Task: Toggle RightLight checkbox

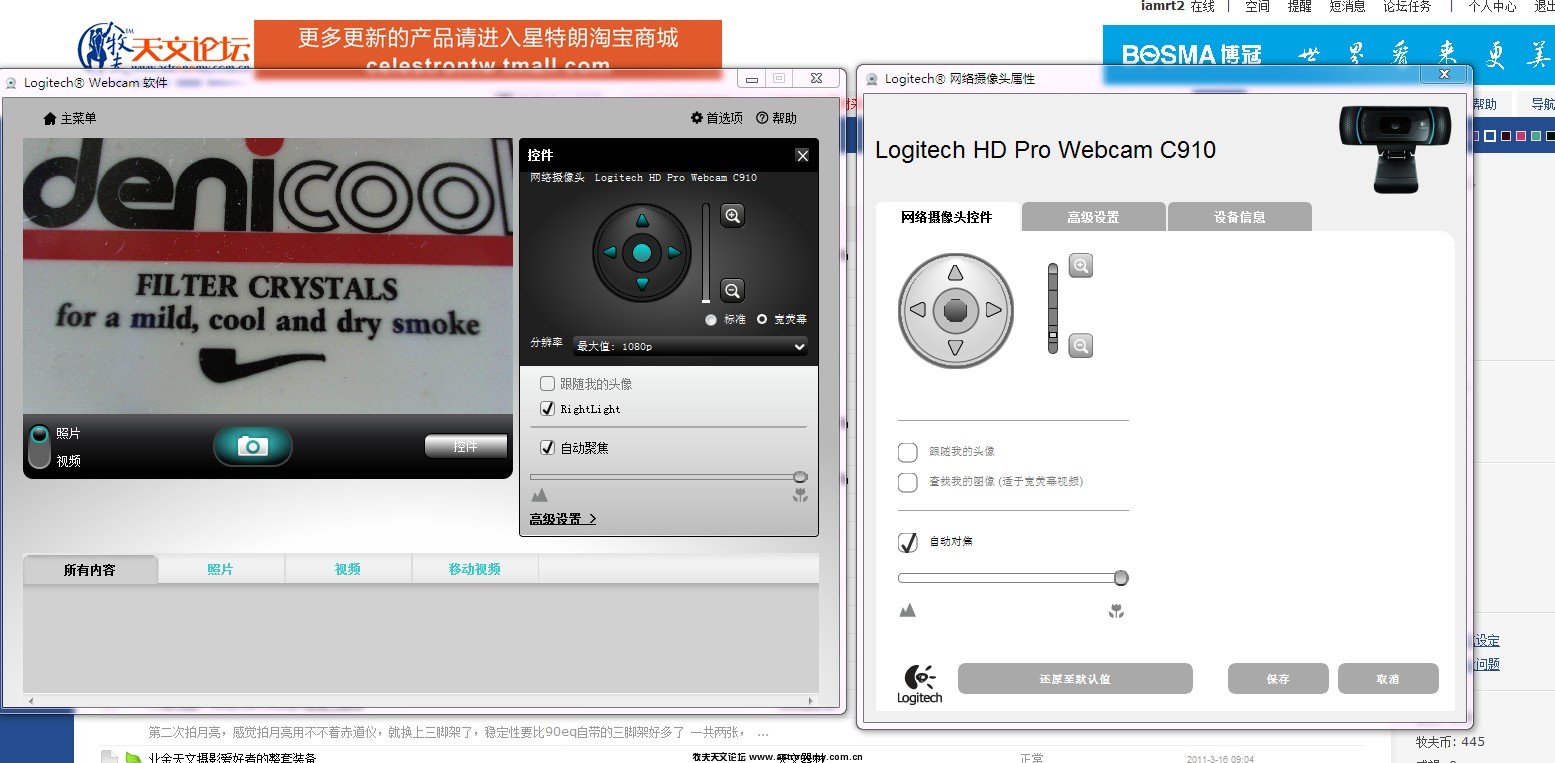Action: click(547, 409)
